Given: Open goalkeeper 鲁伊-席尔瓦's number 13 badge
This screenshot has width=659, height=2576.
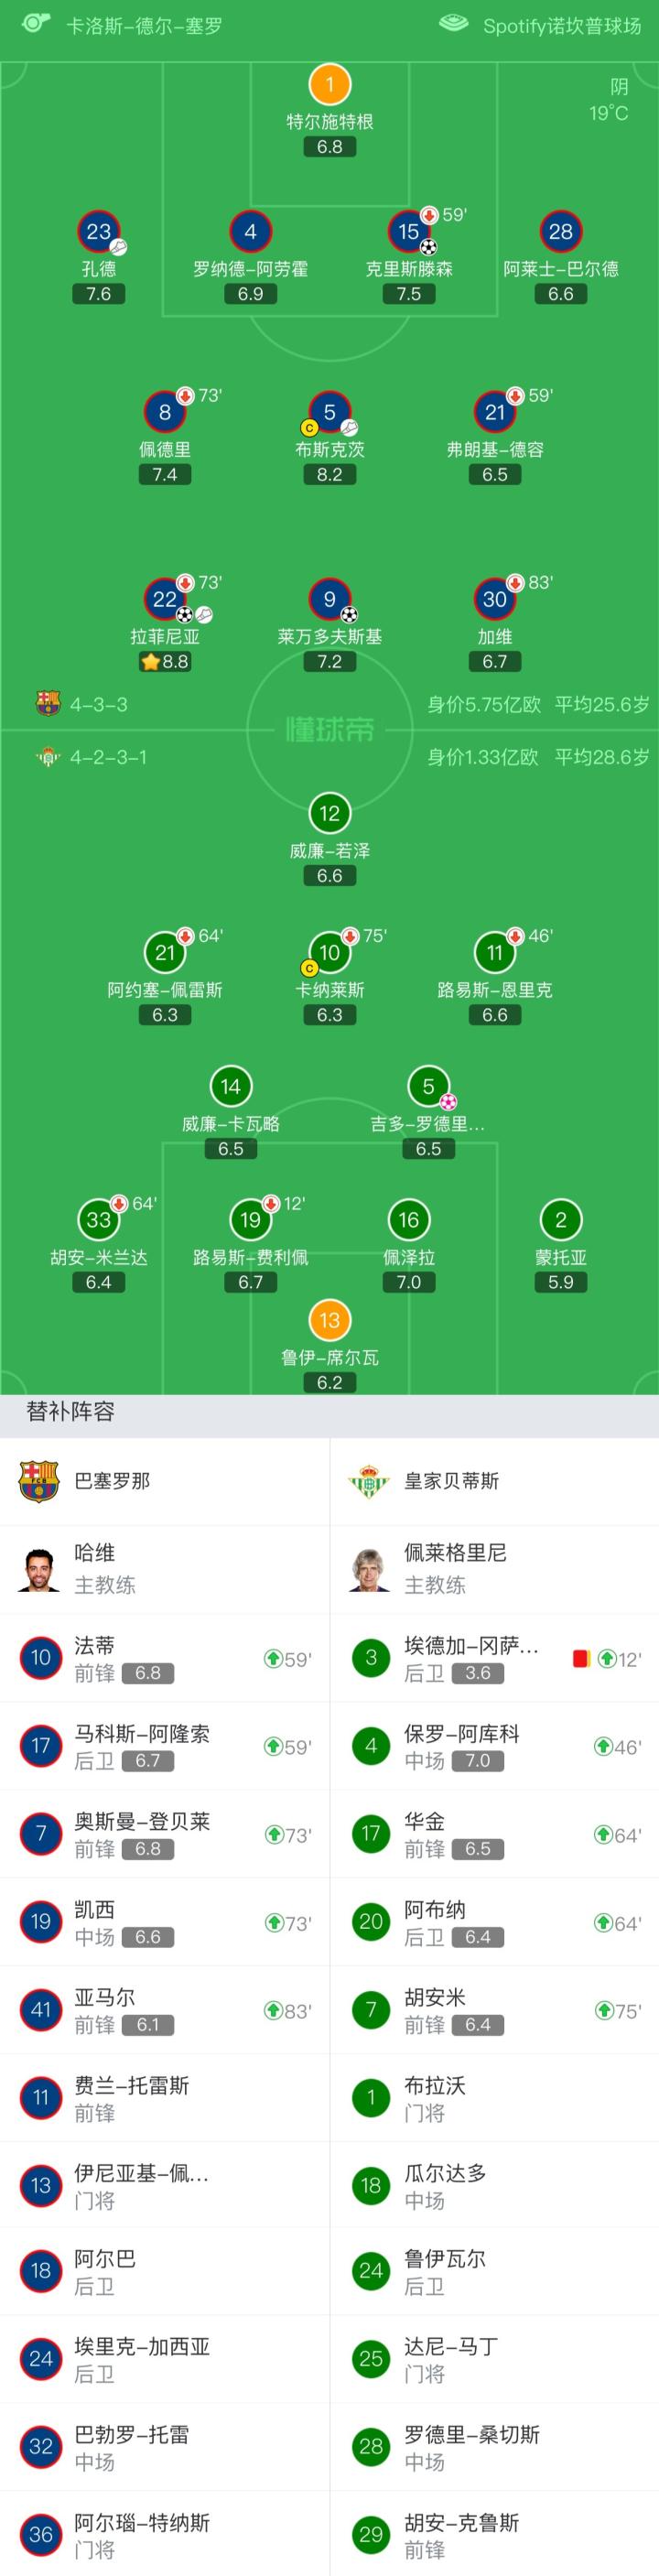Looking at the screenshot, I should 329,1320.
